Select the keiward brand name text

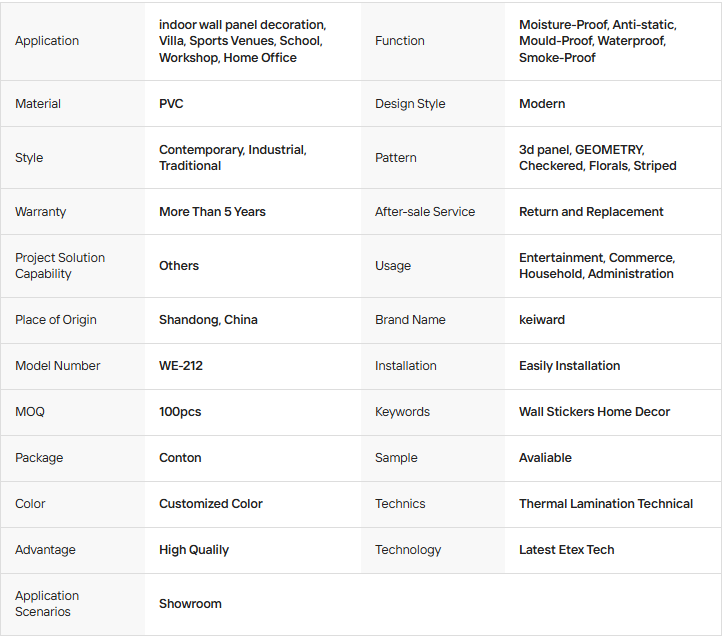[542, 320]
